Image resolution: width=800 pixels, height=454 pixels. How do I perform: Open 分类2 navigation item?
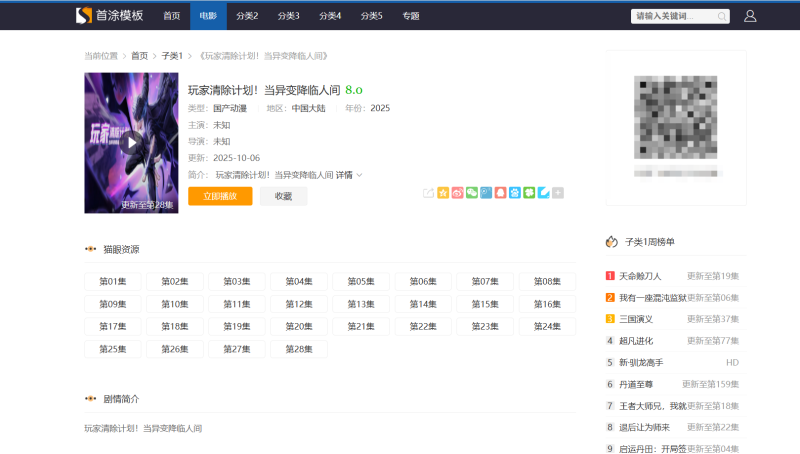pyautogui.click(x=247, y=16)
